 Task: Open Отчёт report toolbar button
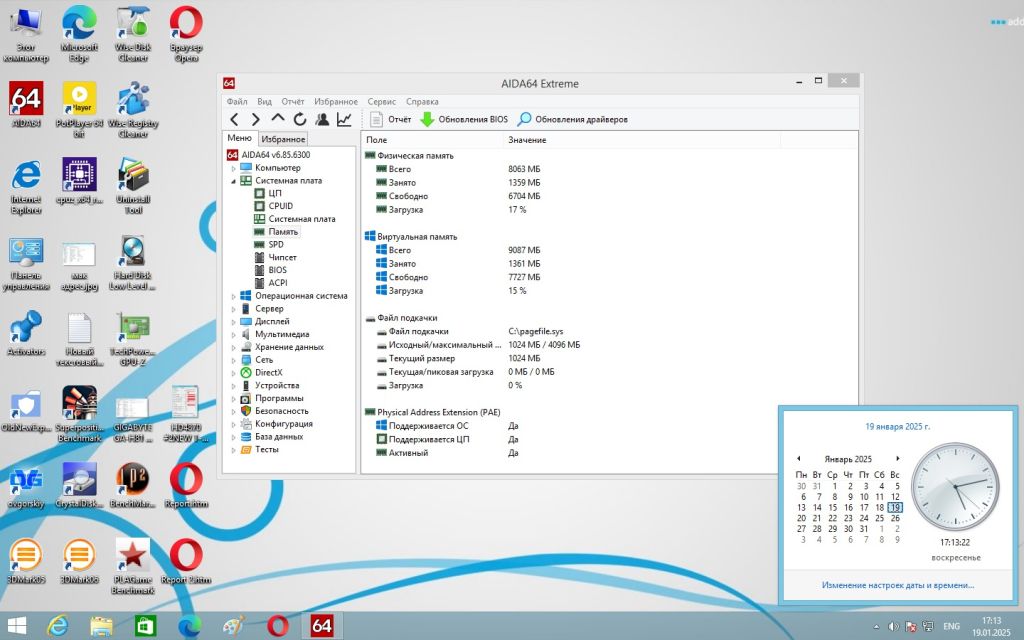point(391,119)
